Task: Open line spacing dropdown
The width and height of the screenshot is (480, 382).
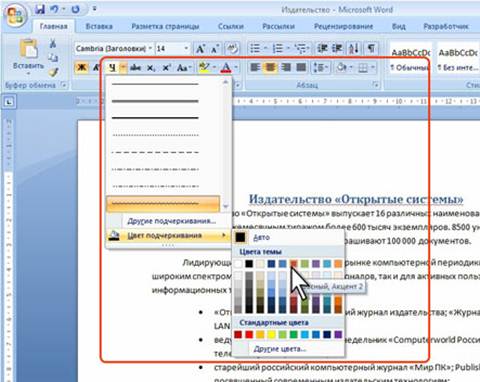Action: pyautogui.click(x=320, y=68)
